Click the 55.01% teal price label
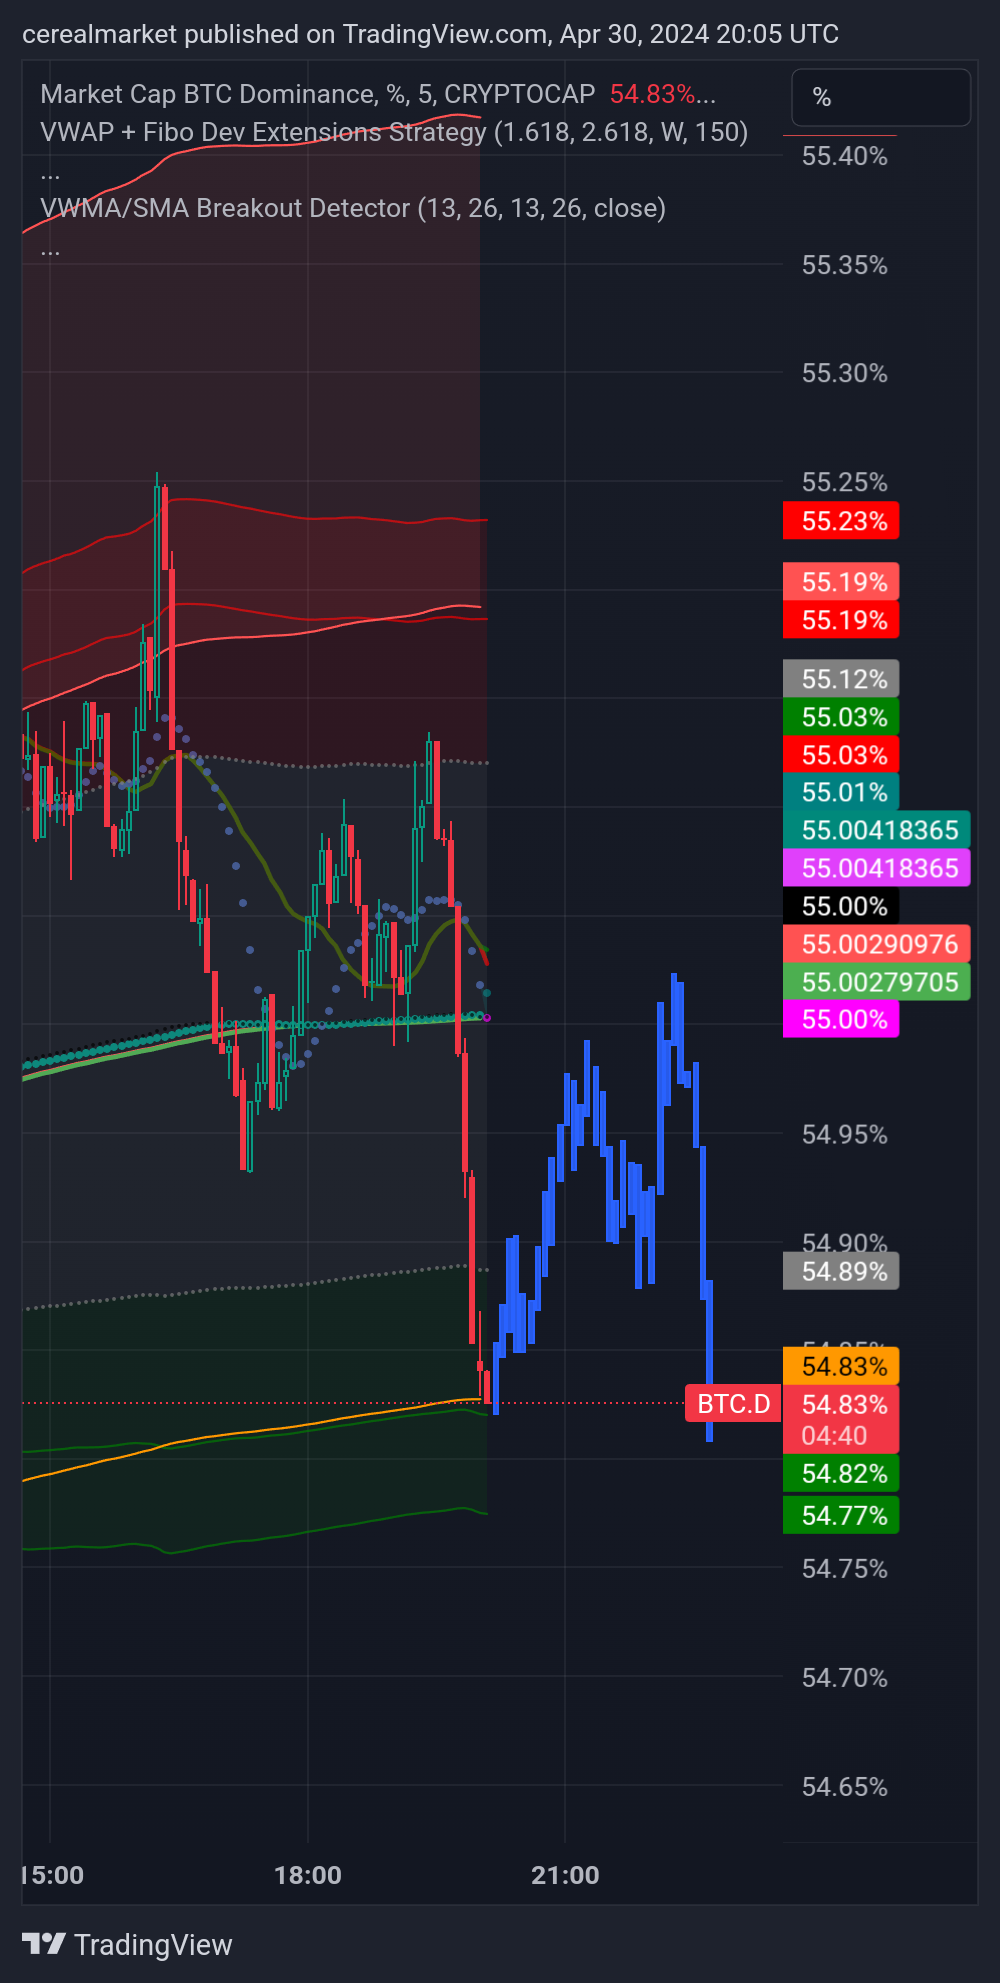 pos(841,792)
